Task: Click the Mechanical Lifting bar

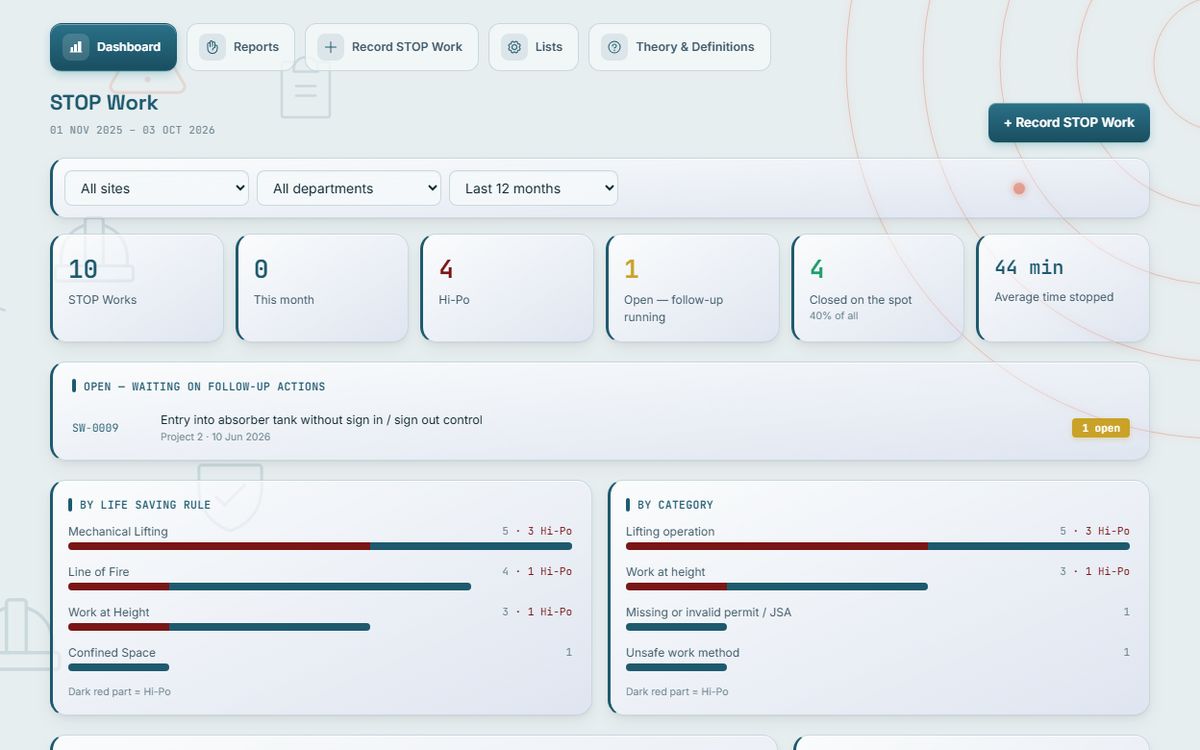Action: click(x=320, y=546)
